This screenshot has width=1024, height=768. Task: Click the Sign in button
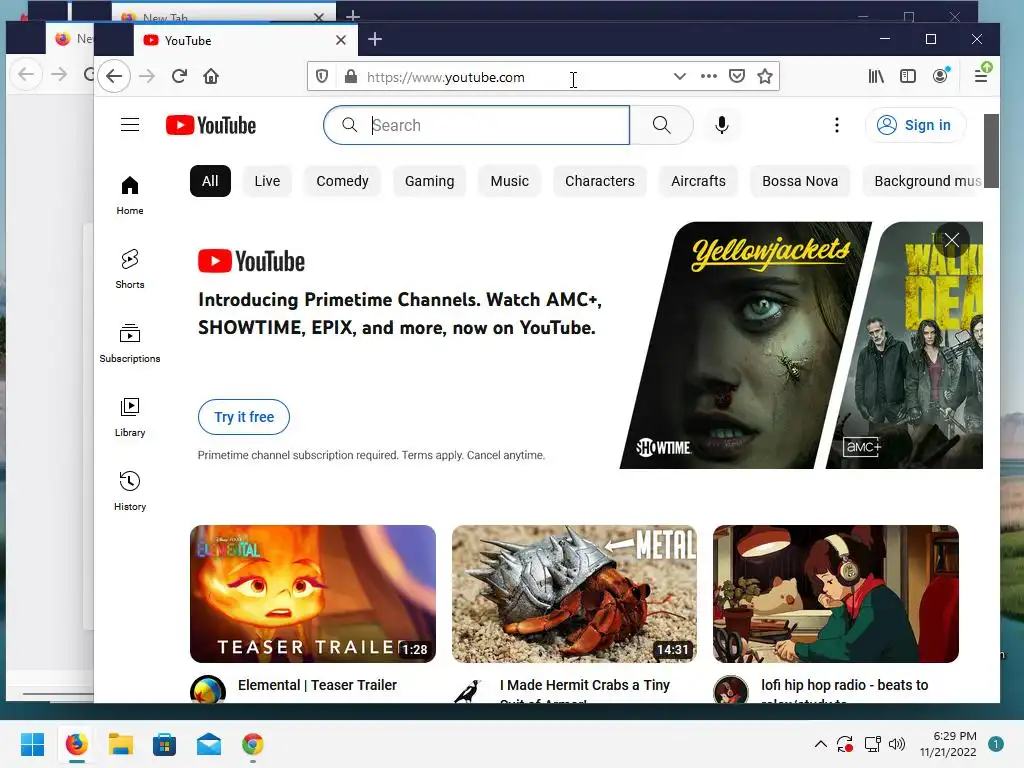click(916, 125)
